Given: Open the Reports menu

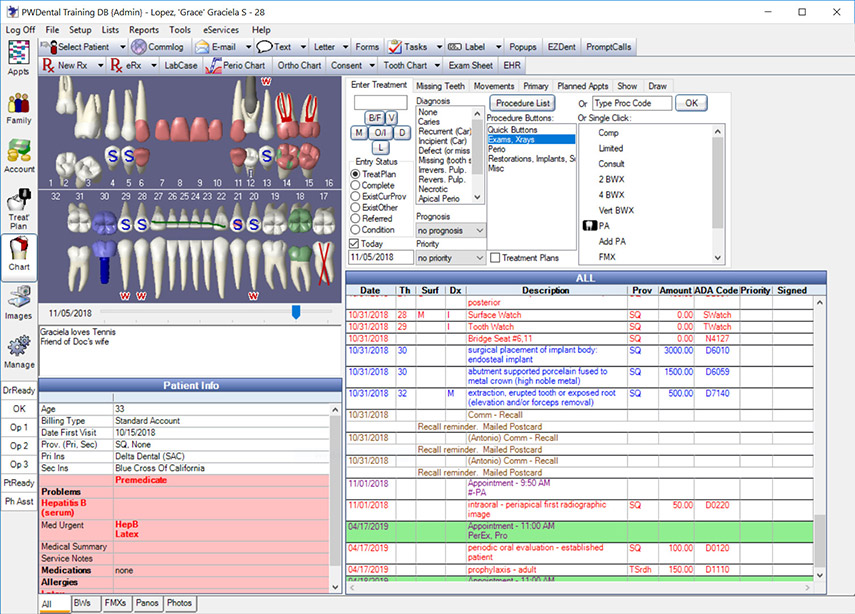Looking at the screenshot, I should 144,30.
